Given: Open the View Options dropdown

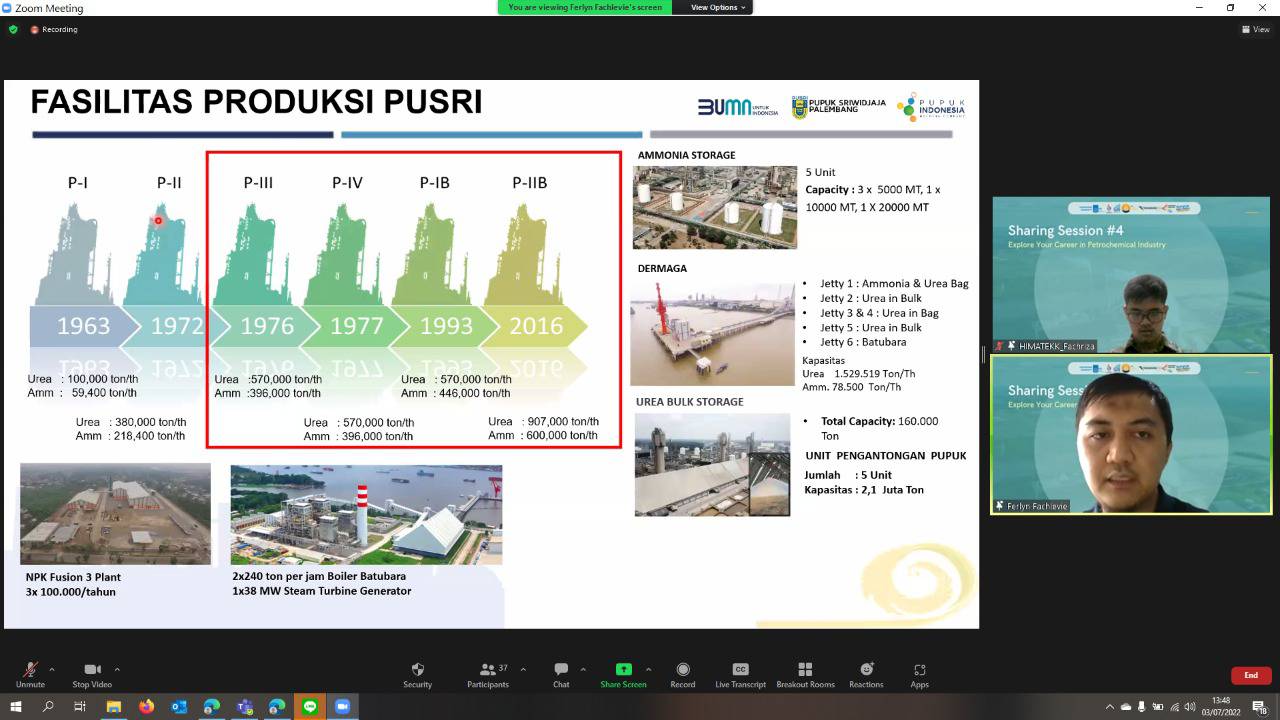Looking at the screenshot, I should 718,7.
